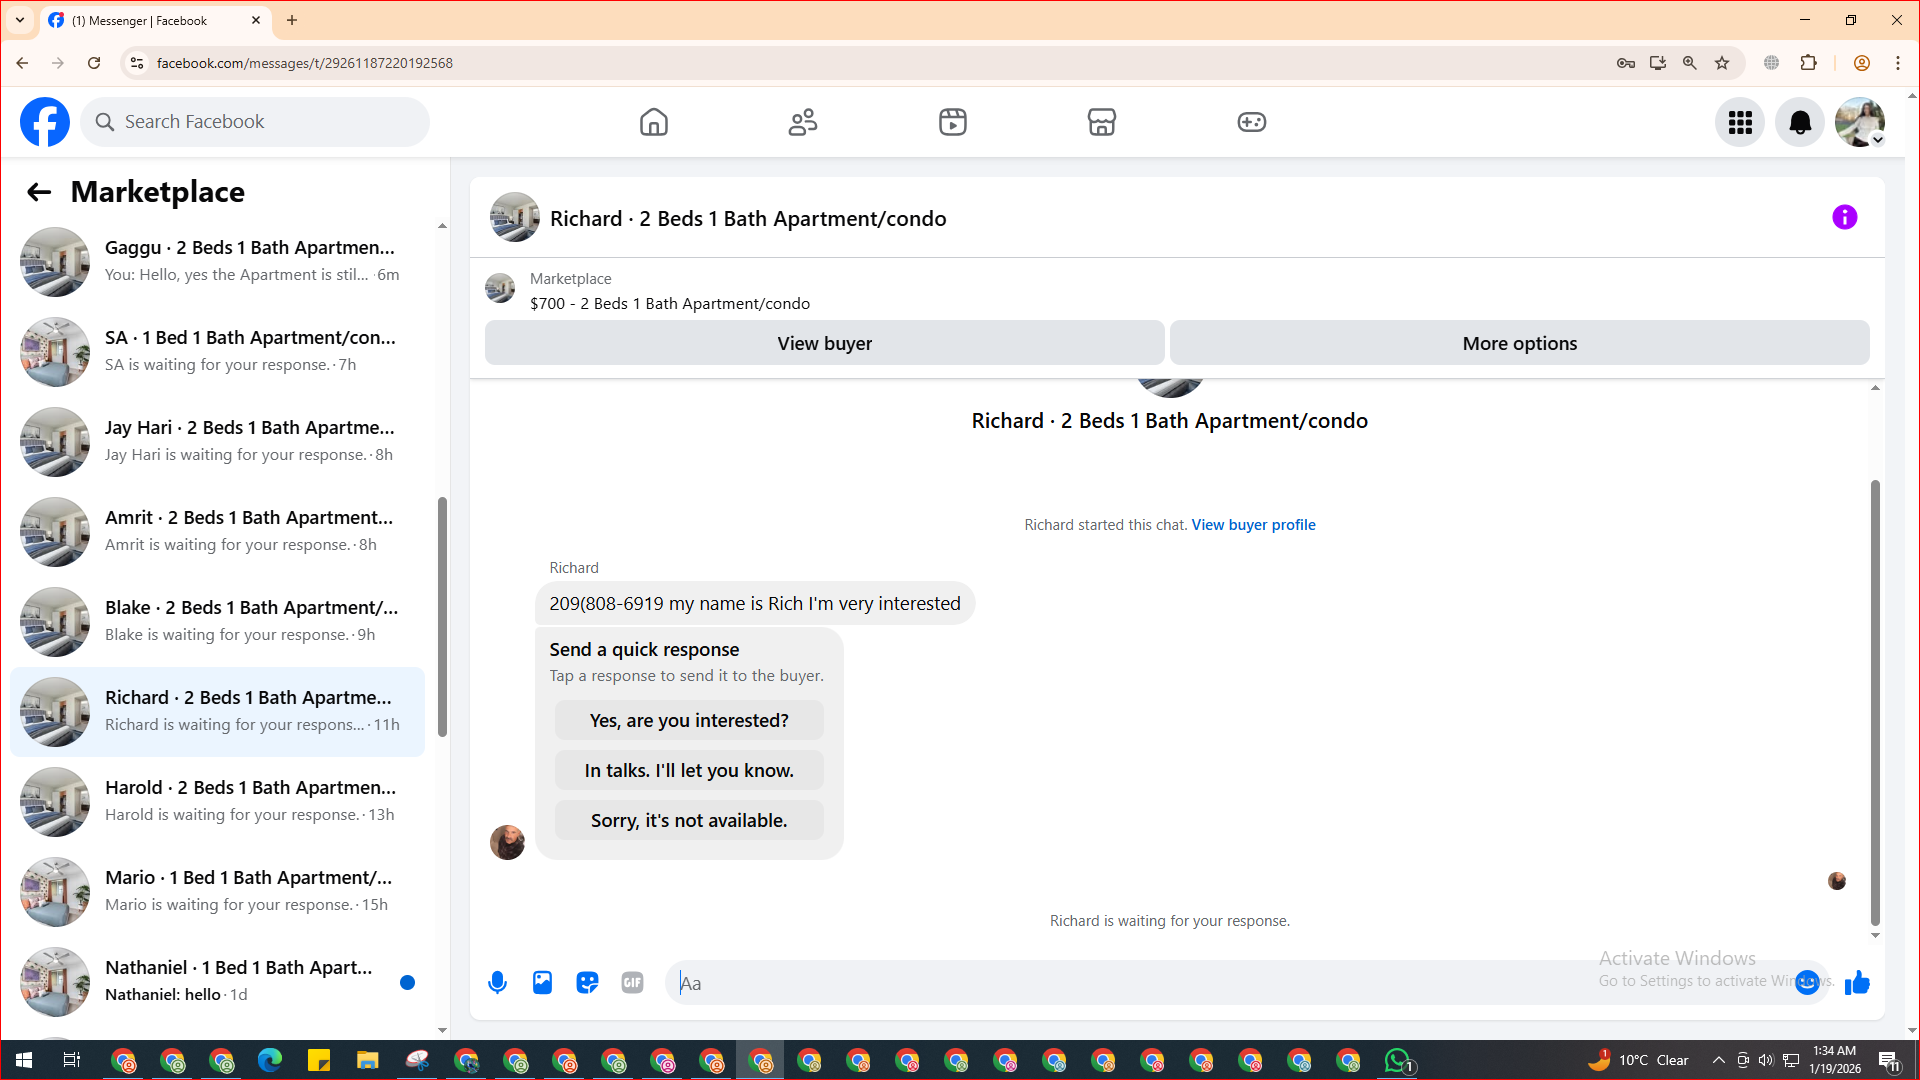The height and width of the screenshot is (1080, 1920).
Task: Close the Messenger | Facebook tab
Action: point(256,20)
